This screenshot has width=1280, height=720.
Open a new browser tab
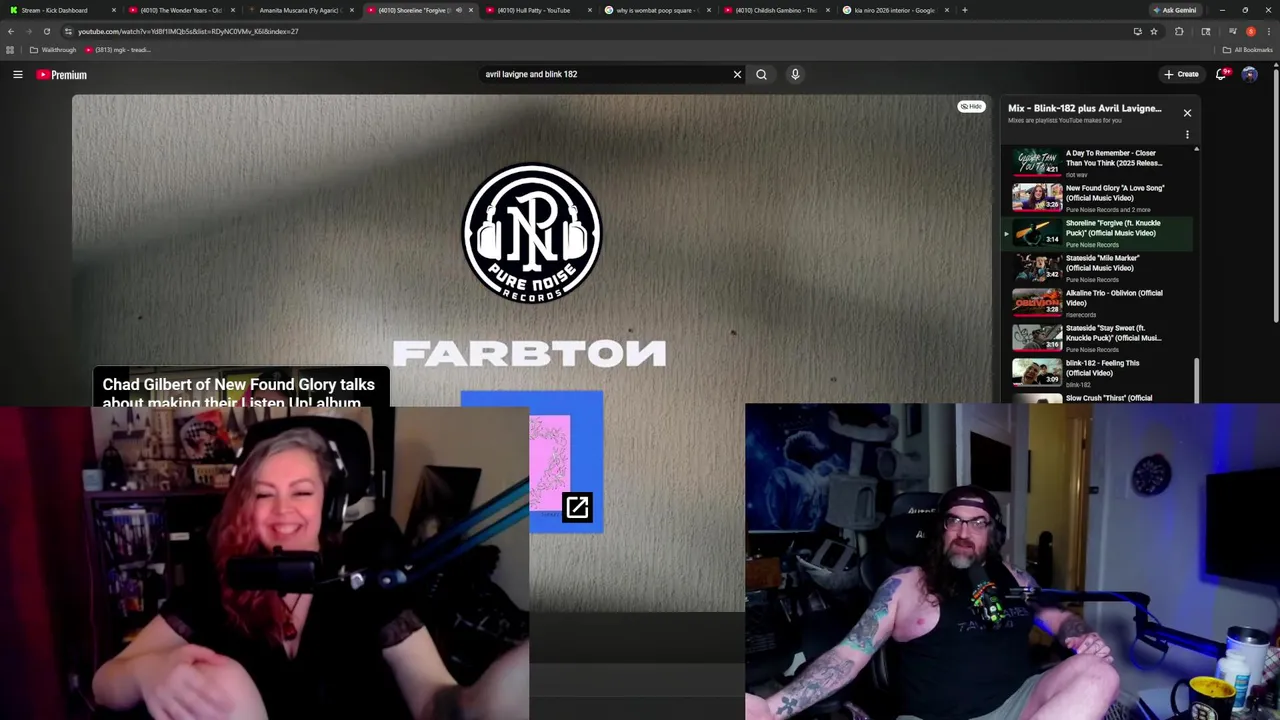(x=964, y=10)
